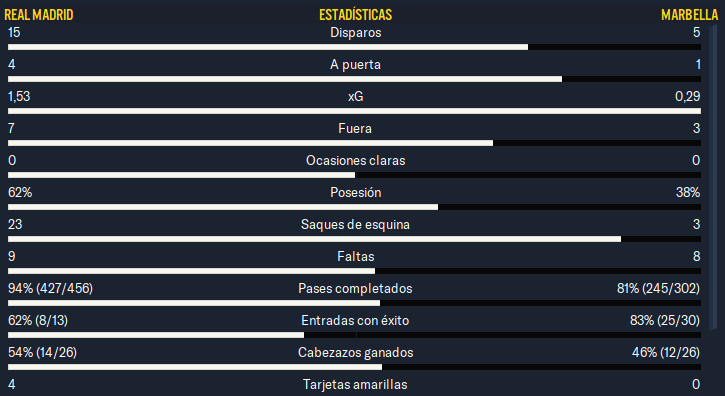Screen dimensions: 725x396
Task: Select the ESTADÍSTICAS title
Action: click(356, 15)
